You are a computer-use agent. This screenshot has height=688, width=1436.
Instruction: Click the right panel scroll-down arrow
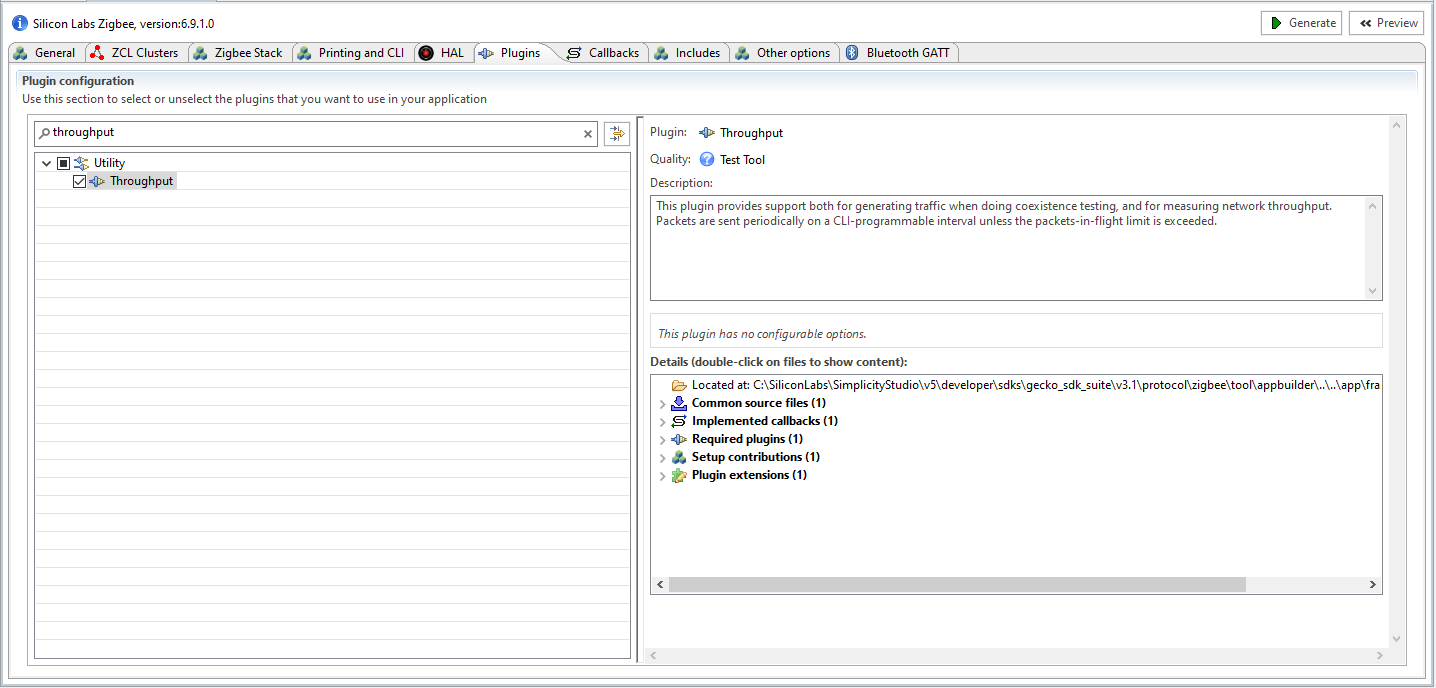coord(1397,640)
